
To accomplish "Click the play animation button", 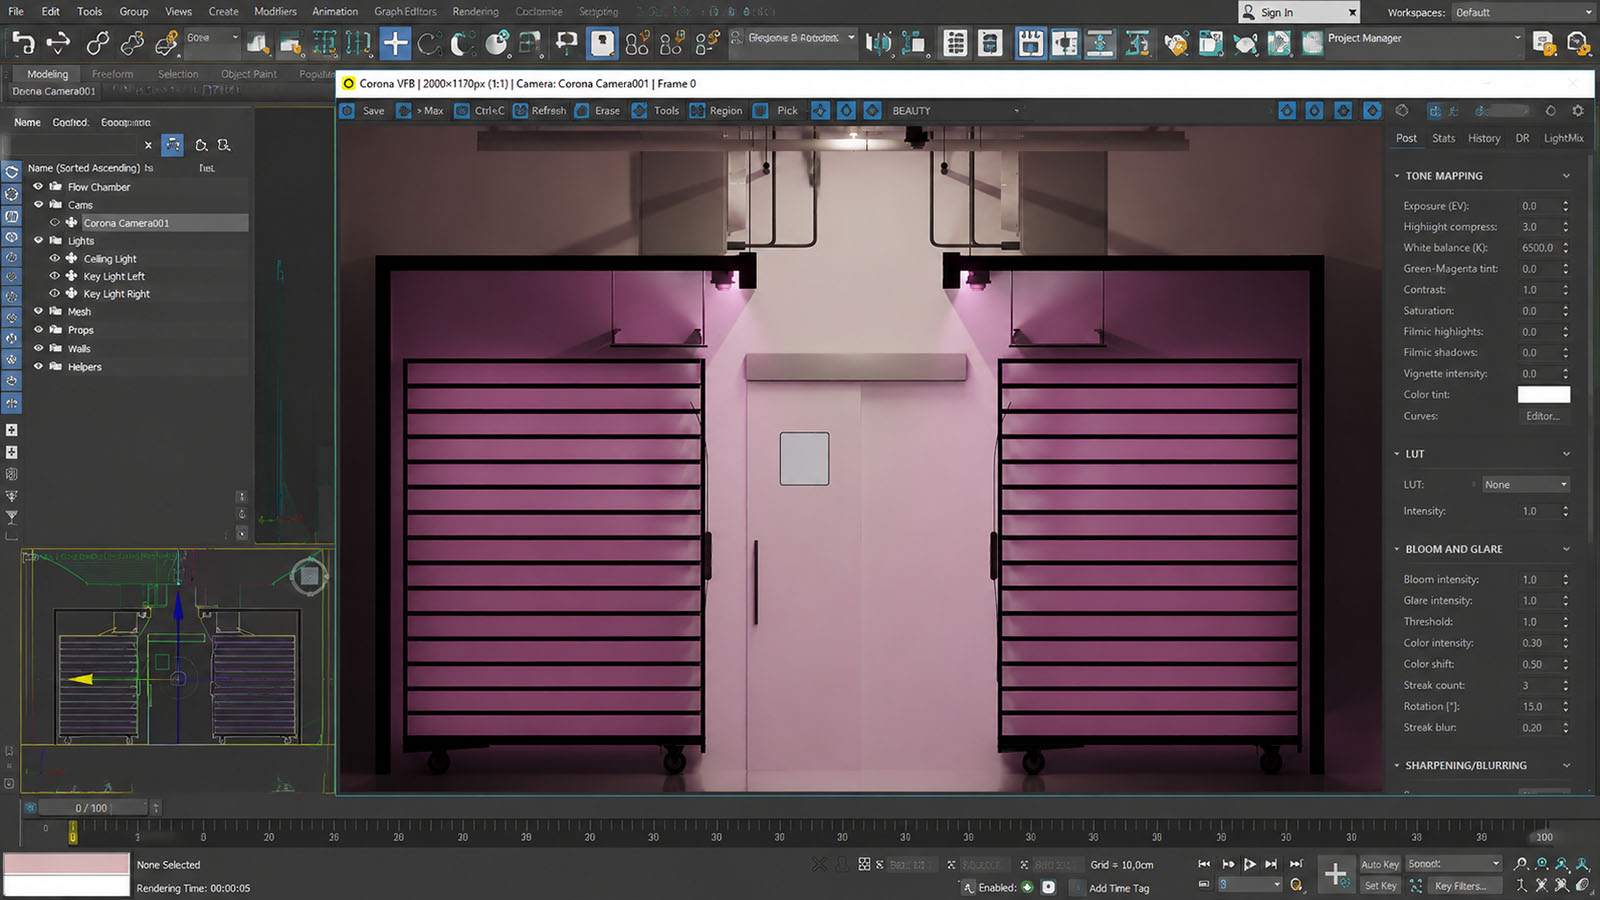I will (1249, 864).
